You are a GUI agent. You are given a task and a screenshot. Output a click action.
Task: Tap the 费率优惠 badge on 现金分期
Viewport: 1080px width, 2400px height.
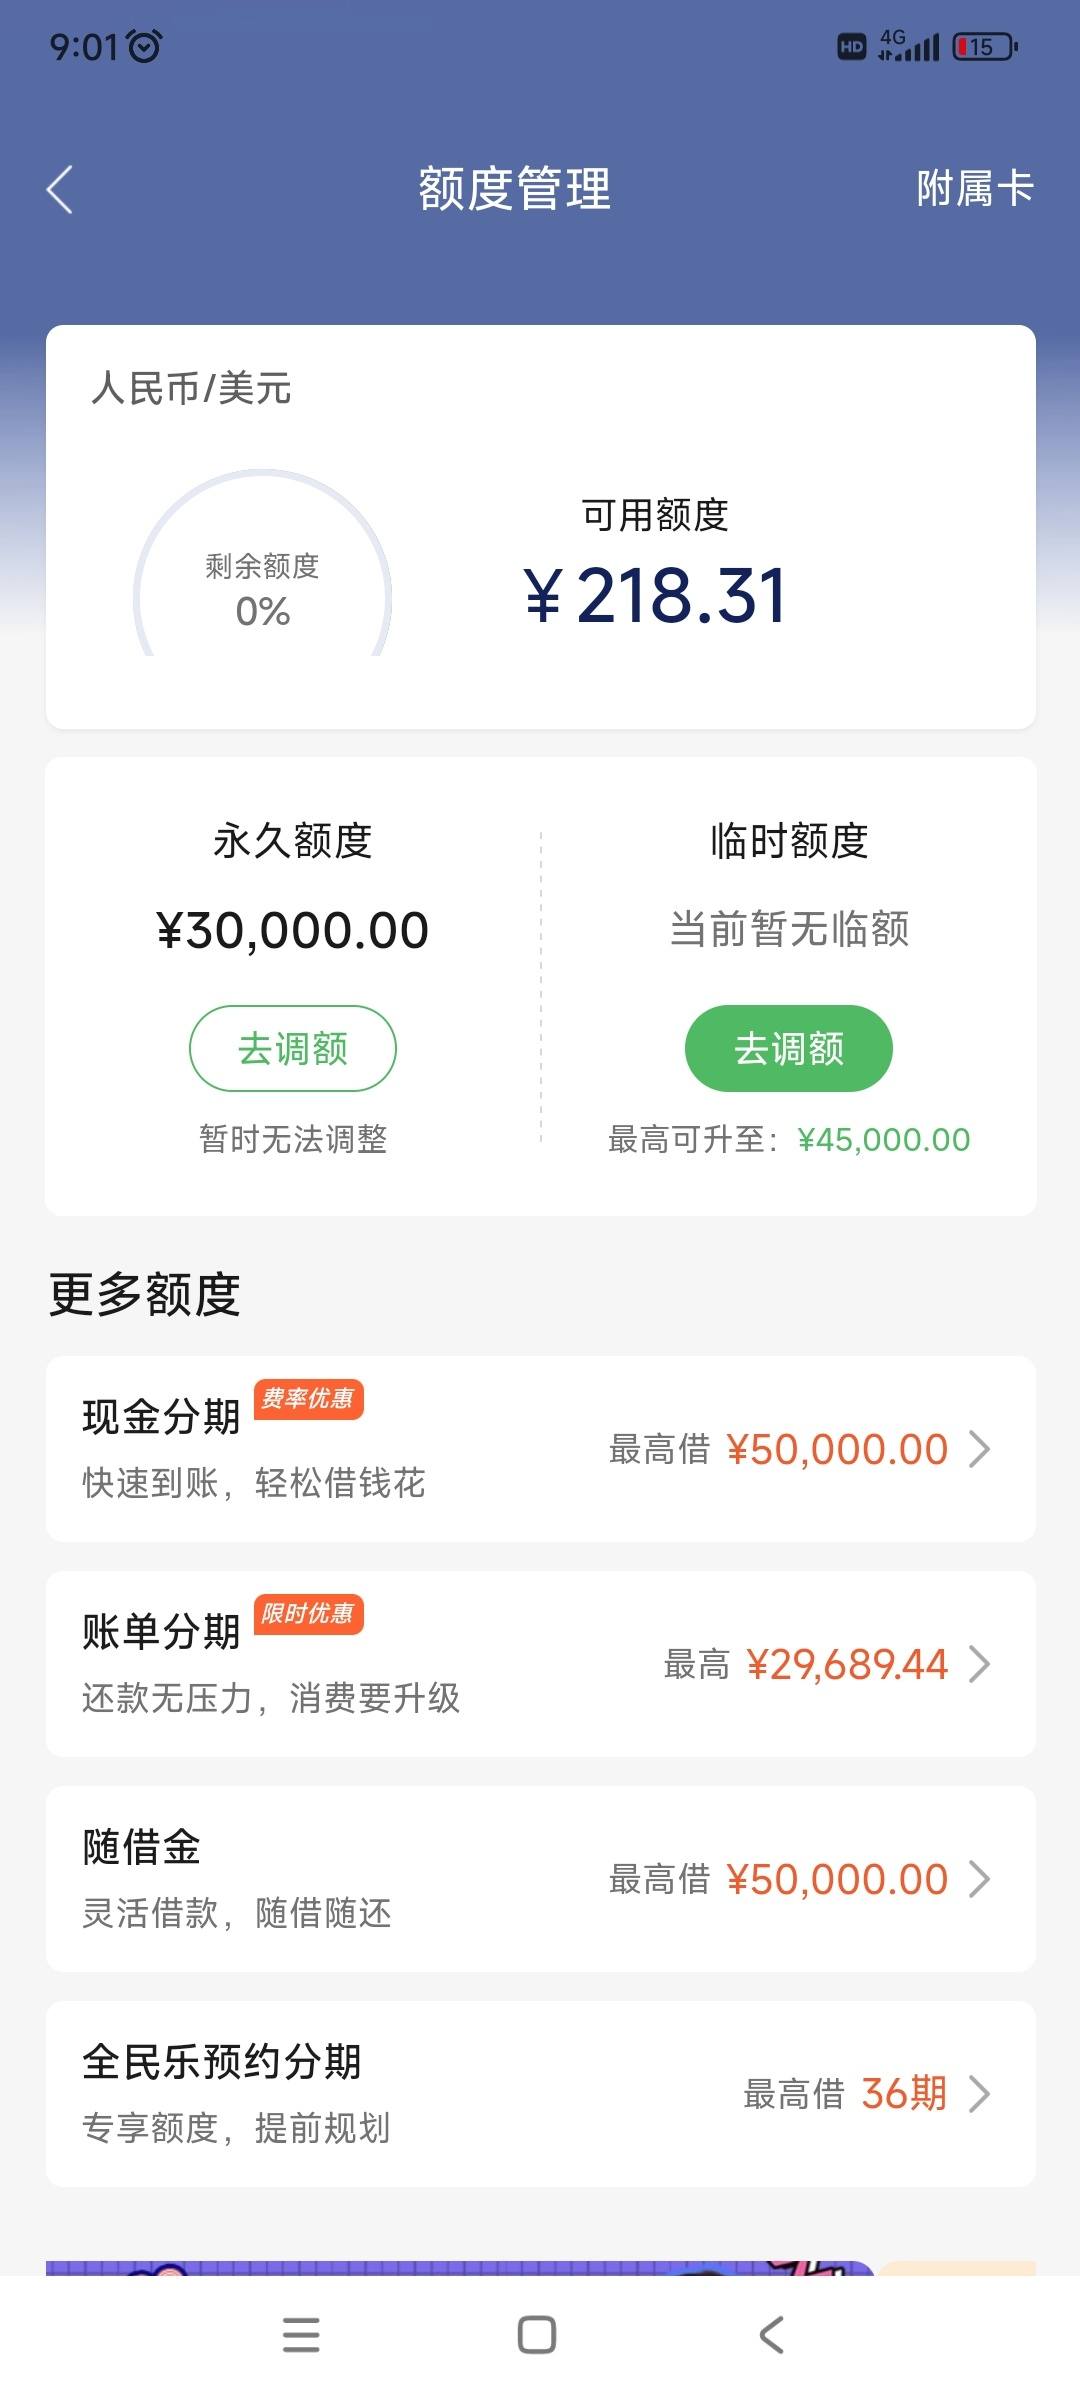point(309,1399)
